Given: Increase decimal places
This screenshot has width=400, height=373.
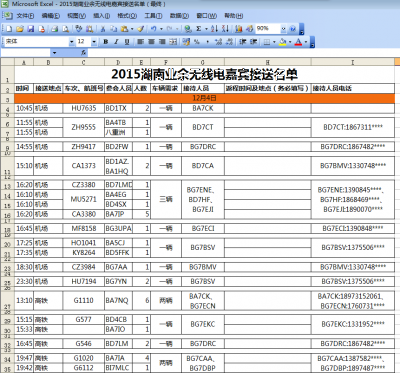Looking at the screenshot, I should (x=218, y=42).
